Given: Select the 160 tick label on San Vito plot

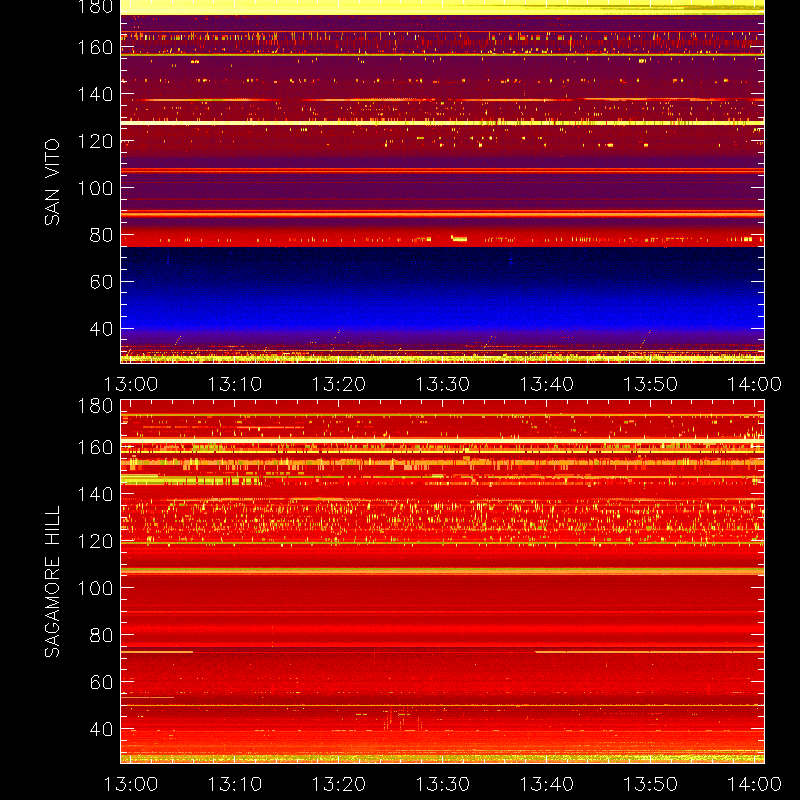Looking at the screenshot, I should [95, 47].
